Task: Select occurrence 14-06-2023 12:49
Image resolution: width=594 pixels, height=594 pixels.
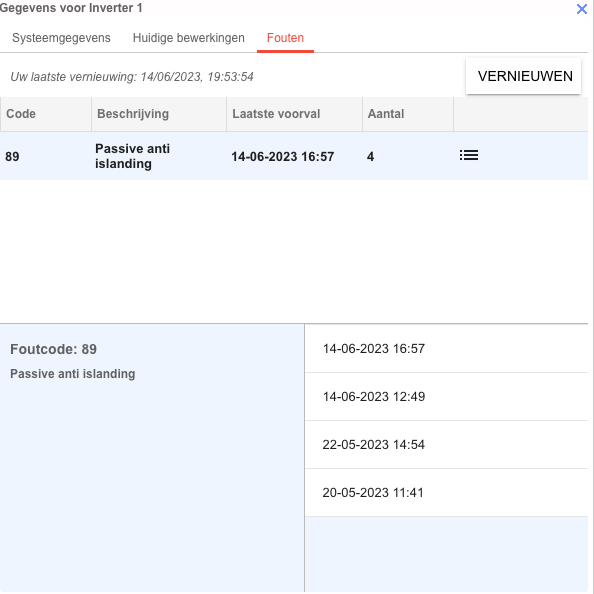Action: coord(446,397)
